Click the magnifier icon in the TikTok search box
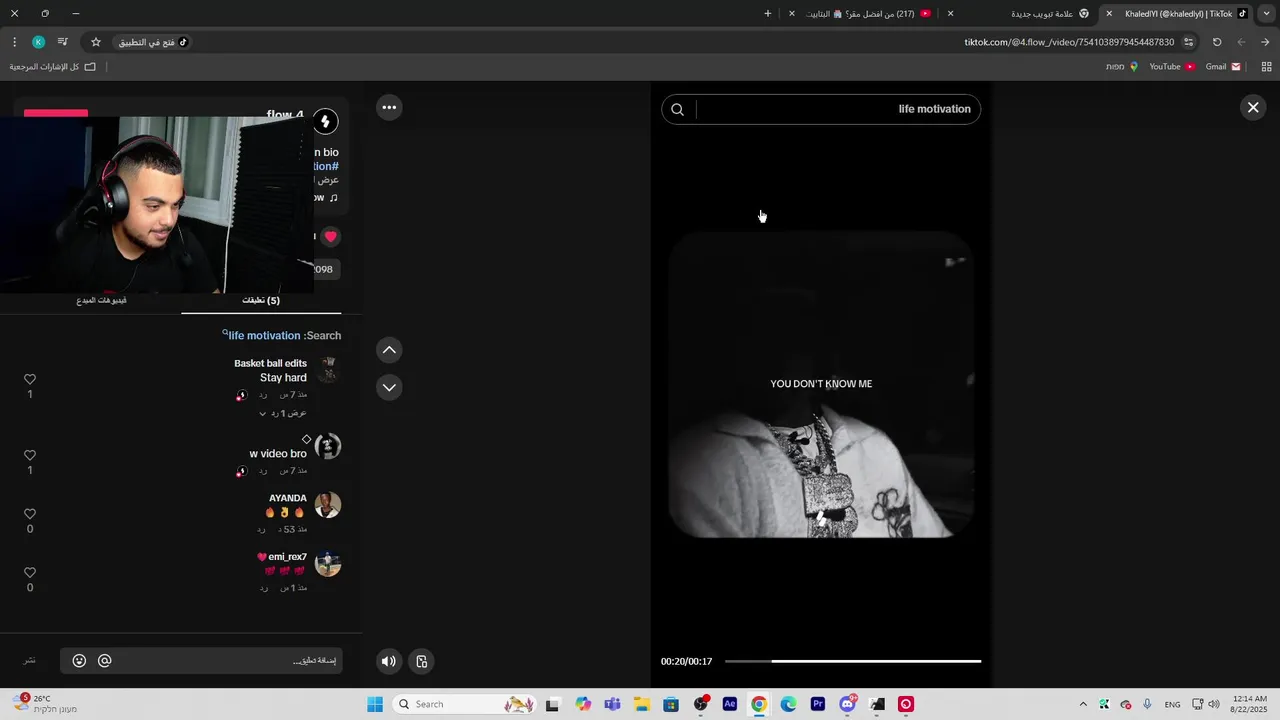This screenshot has width=1280, height=720. tap(677, 109)
